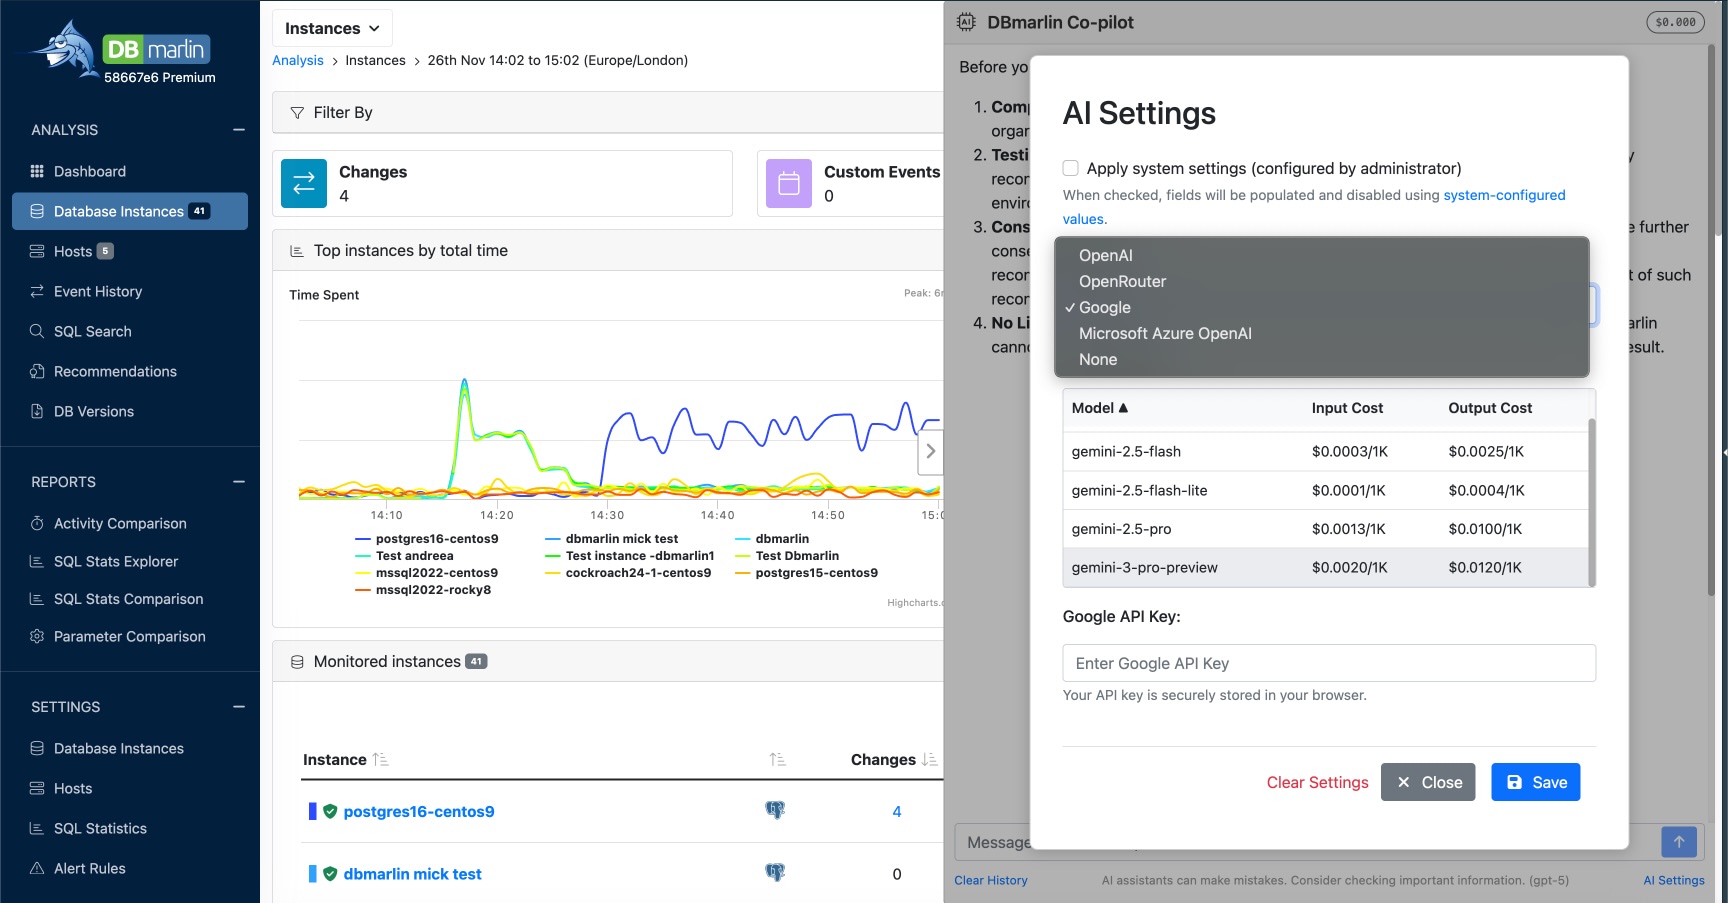The height and width of the screenshot is (903, 1728).
Task: Open Dashboard grid icon in sidebar
Action: click(37, 171)
